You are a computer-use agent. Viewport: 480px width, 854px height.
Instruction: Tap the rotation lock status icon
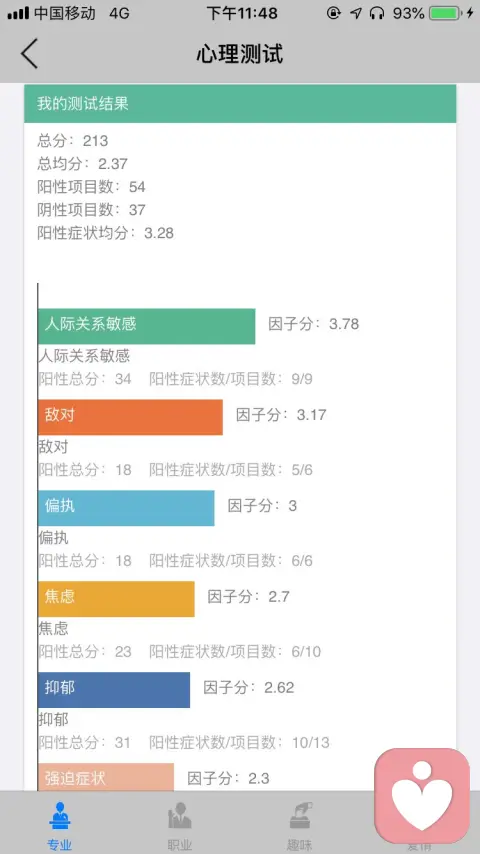coord(334,13)
